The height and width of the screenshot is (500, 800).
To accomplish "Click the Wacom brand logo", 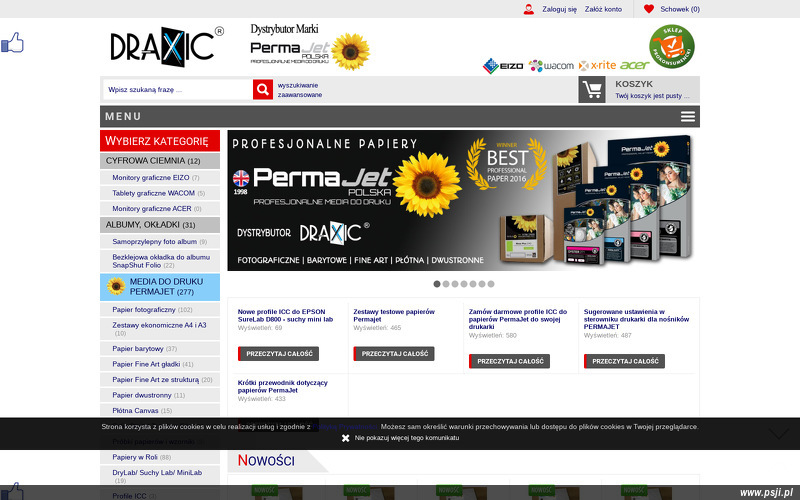I will (552, 66).
